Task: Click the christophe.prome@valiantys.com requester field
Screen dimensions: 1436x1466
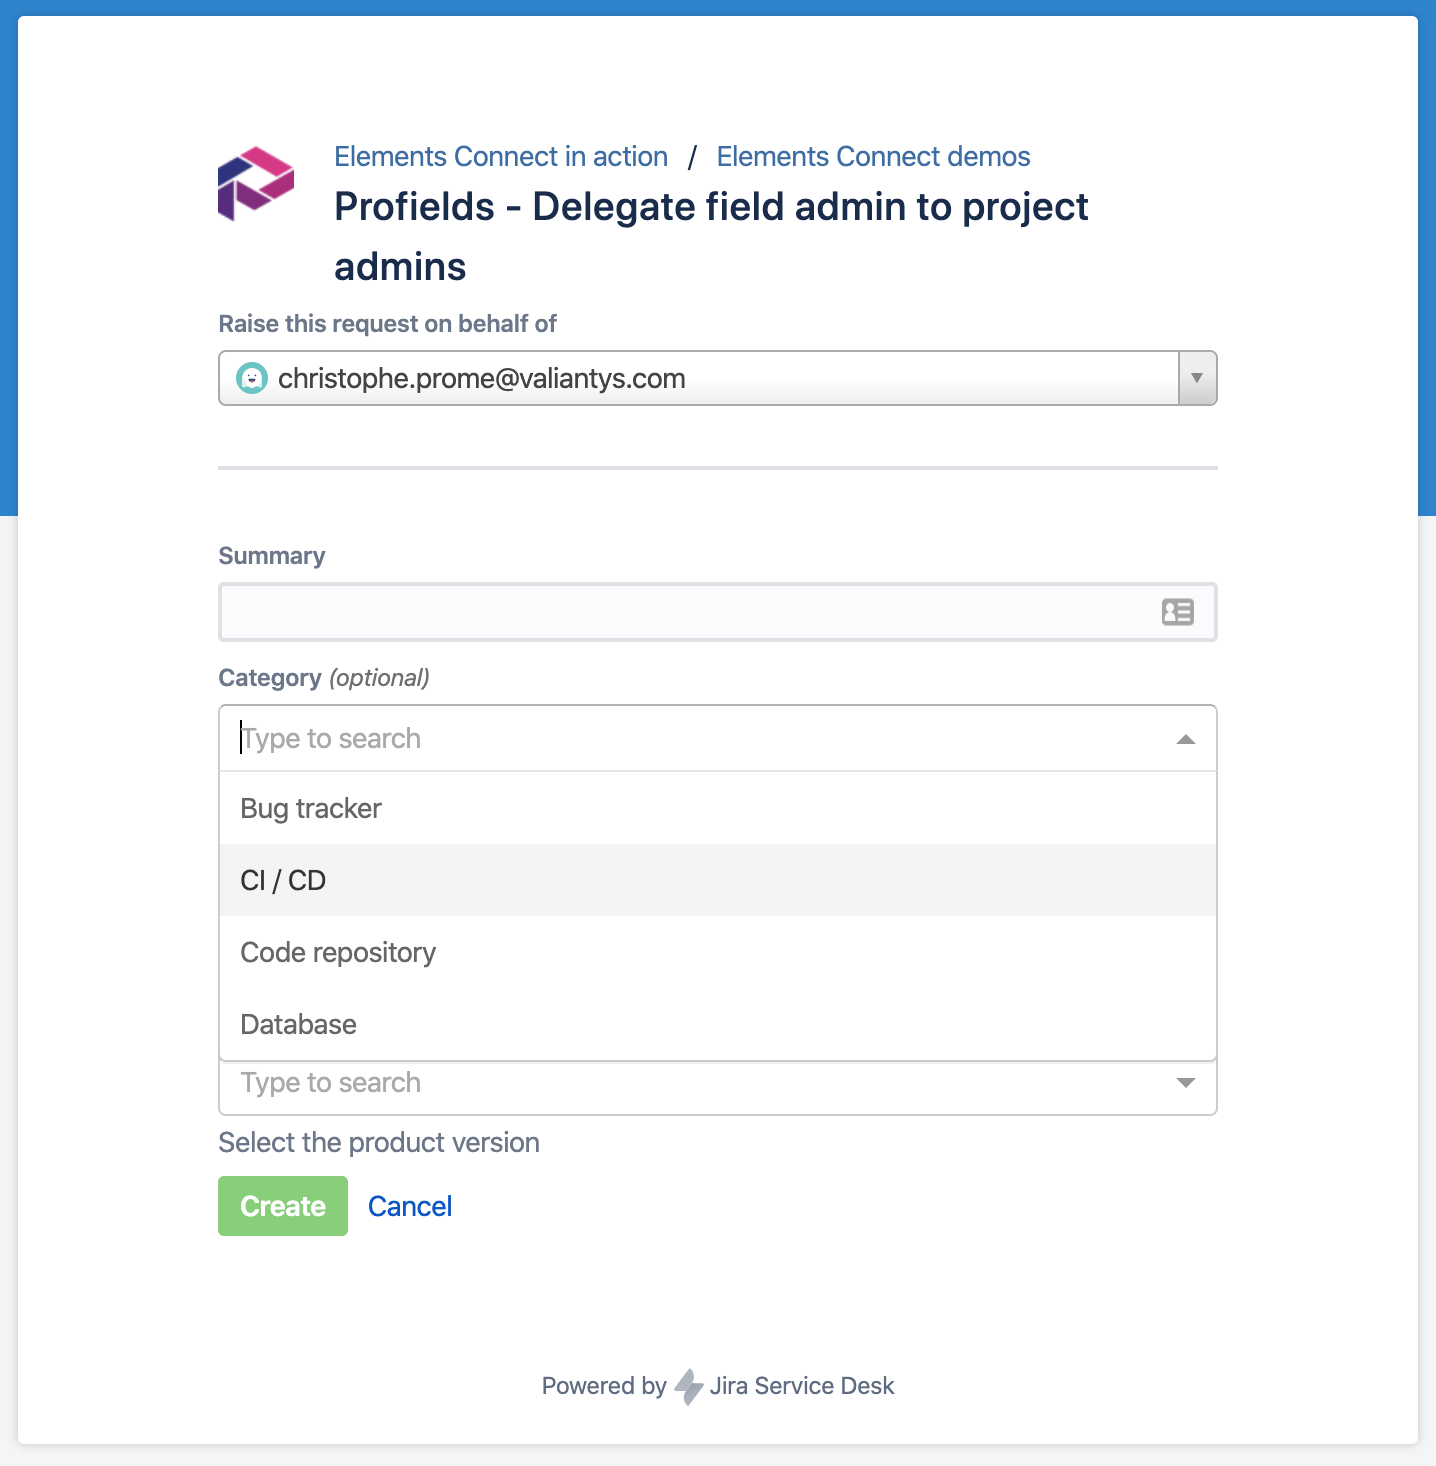Action: (x=700, y=378)
